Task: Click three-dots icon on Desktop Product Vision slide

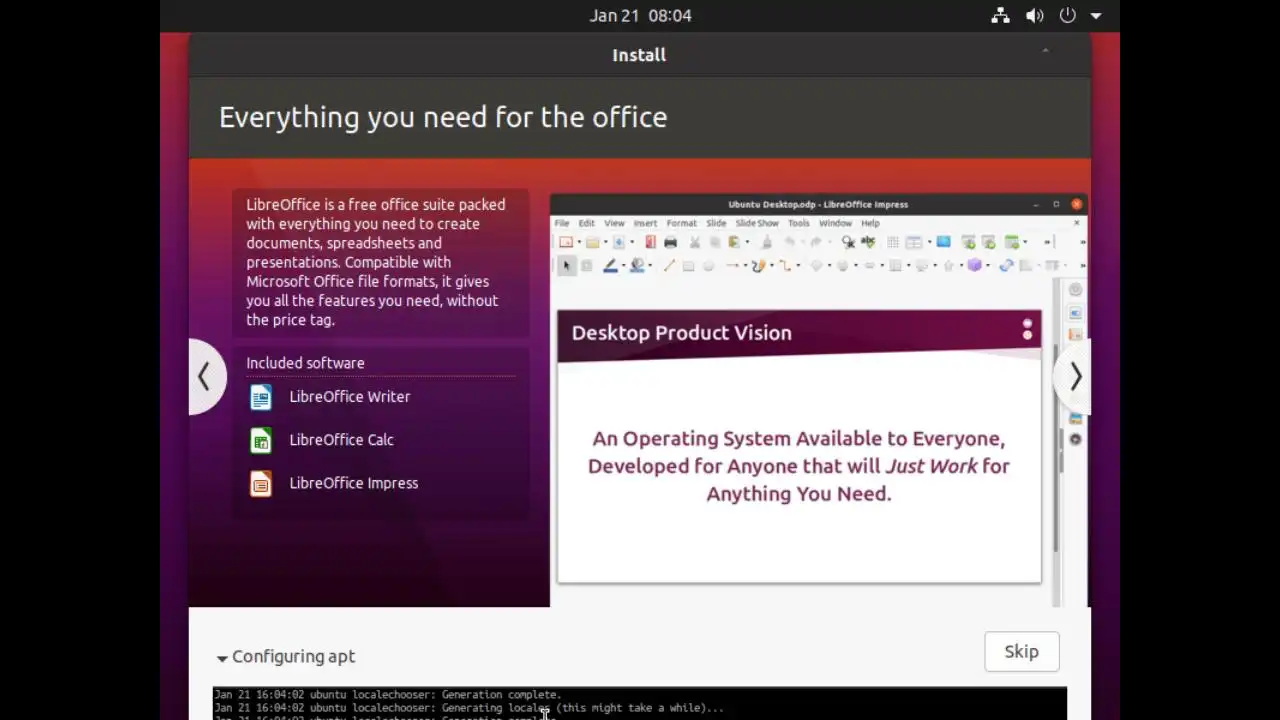Action: click(1027, 330)
